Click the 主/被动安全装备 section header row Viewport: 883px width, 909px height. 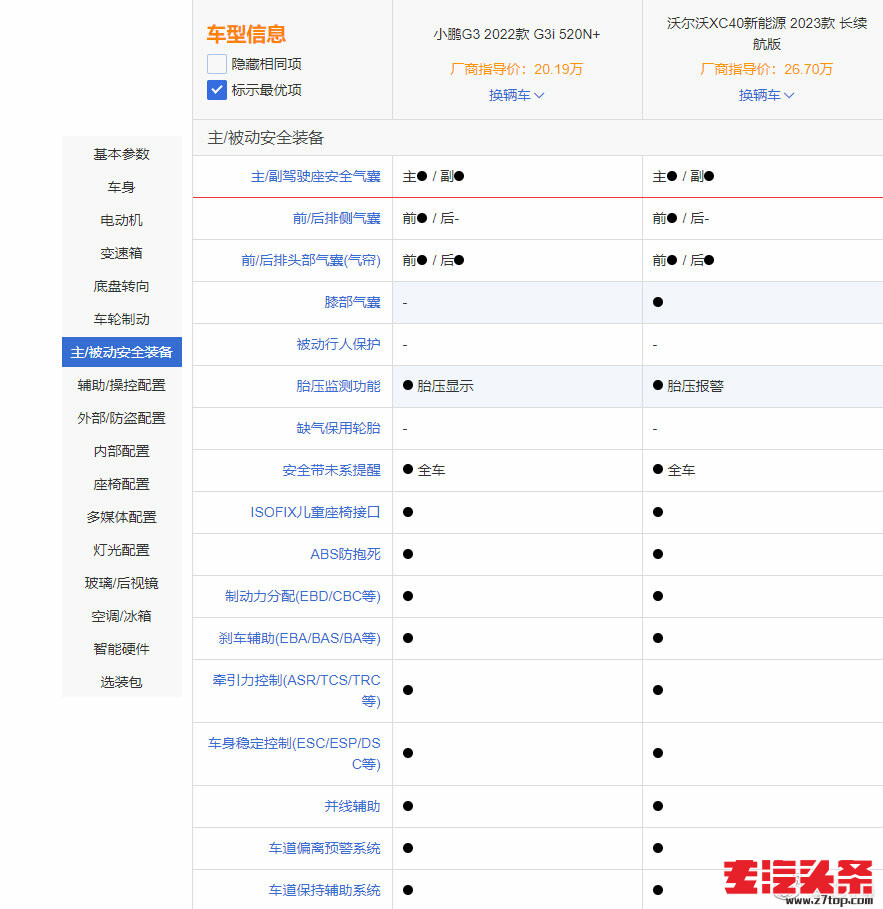pos(537,138)
